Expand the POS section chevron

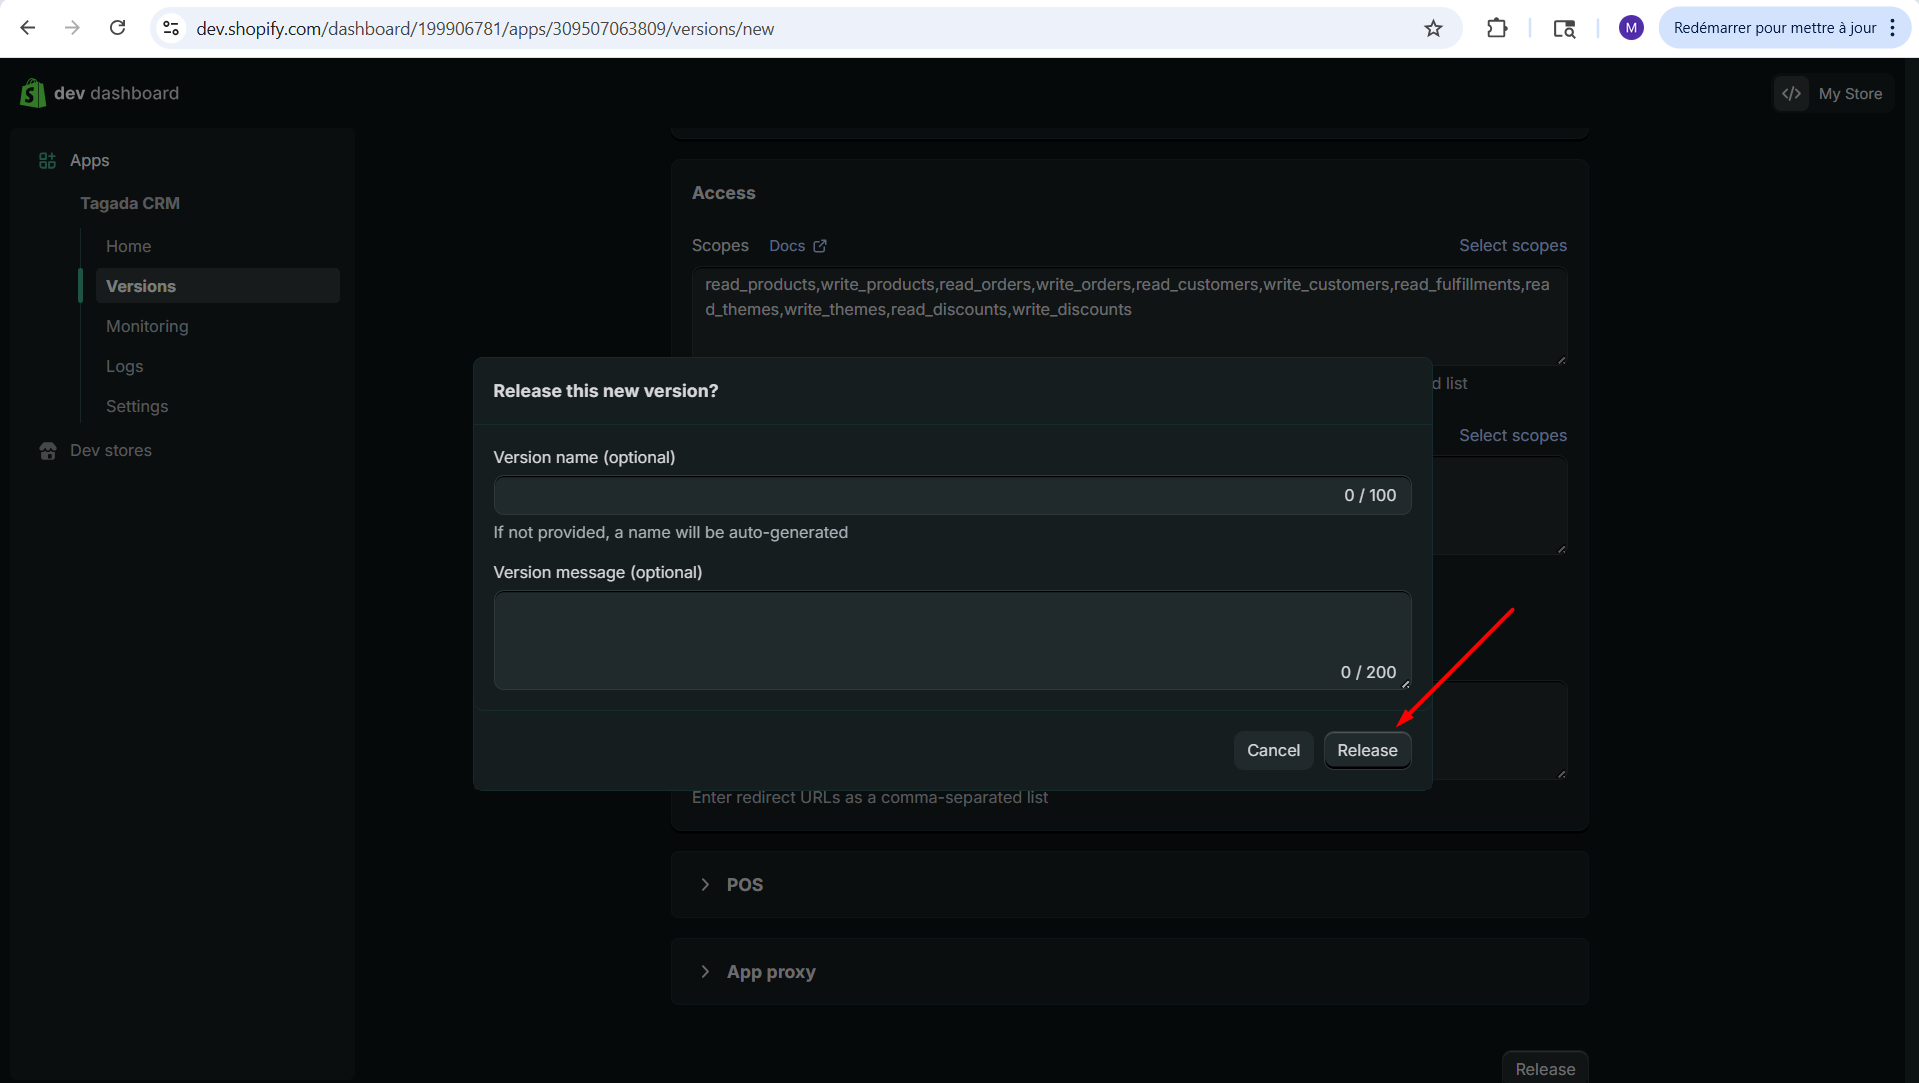coord(705,885)
